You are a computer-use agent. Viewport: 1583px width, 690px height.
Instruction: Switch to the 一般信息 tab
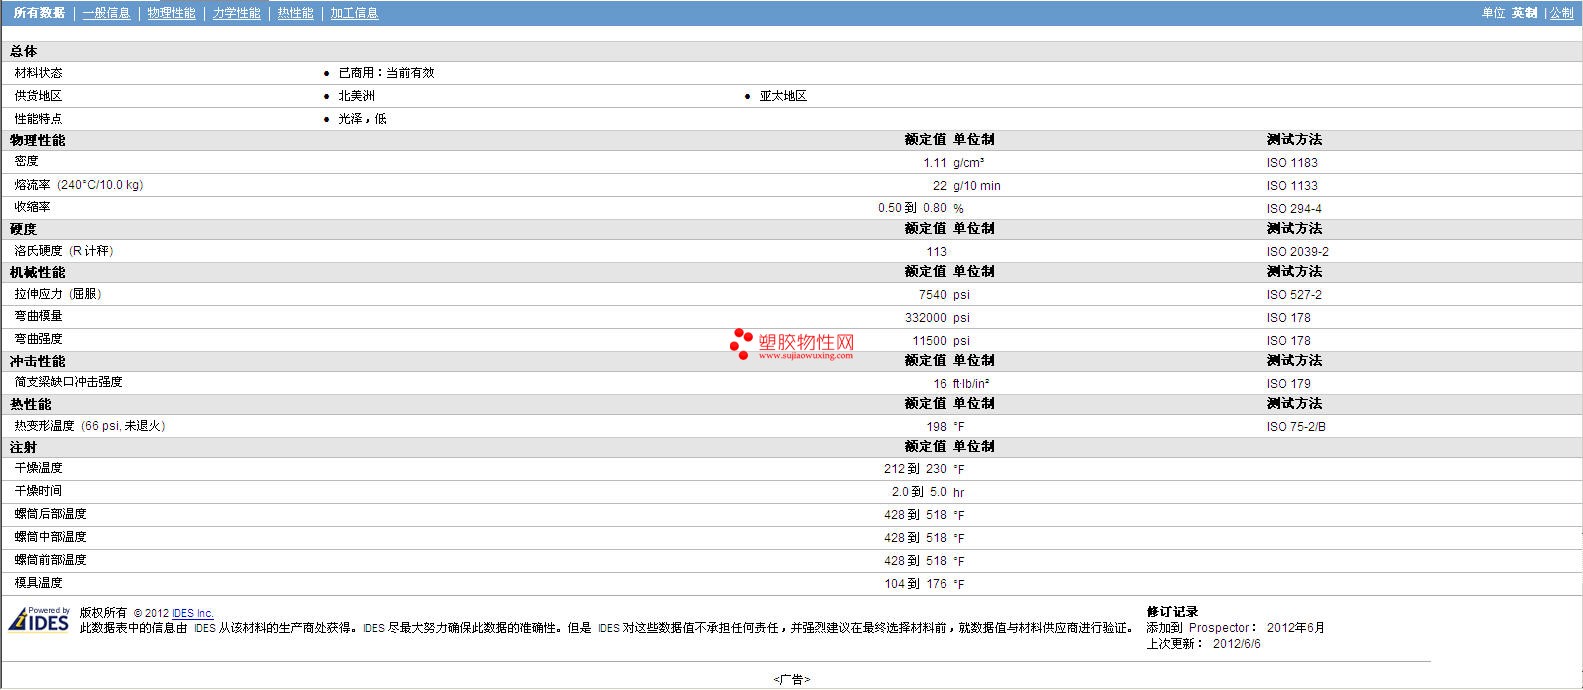coord(106,13)
